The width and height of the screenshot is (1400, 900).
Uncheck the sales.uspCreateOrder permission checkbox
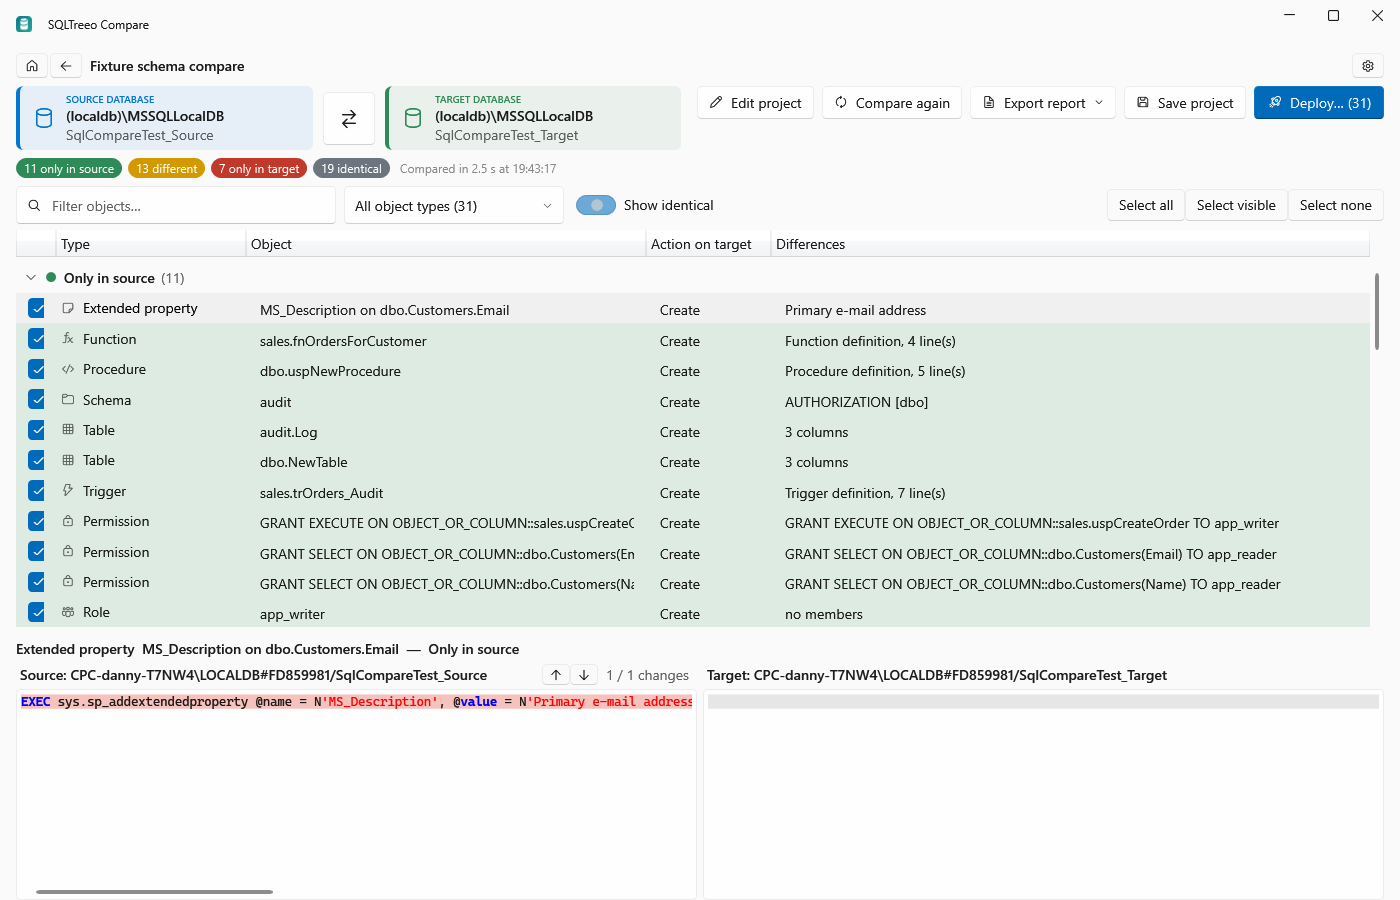pos(37,521)
